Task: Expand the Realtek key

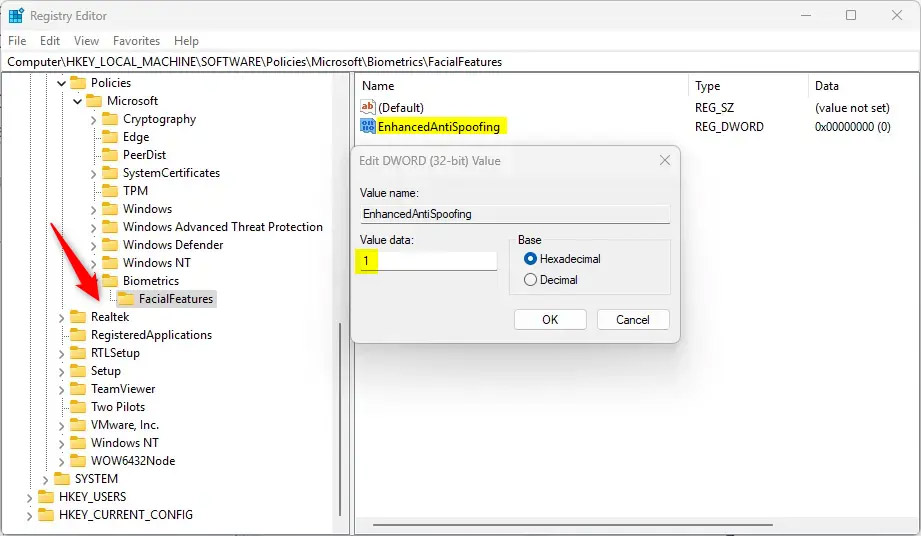Action: (61, 318)
